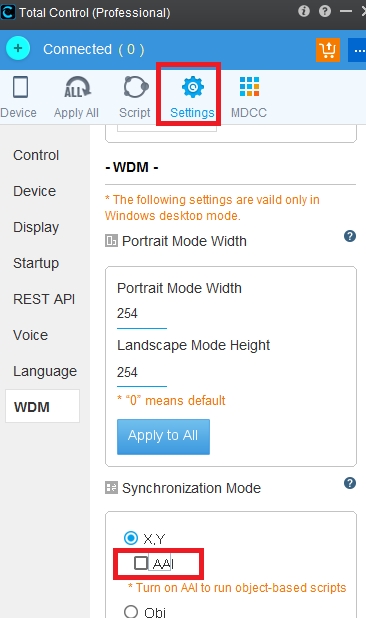Open the blue more-options ellipsis button
The image size is (366, 618).
click(x=358, y=50)
